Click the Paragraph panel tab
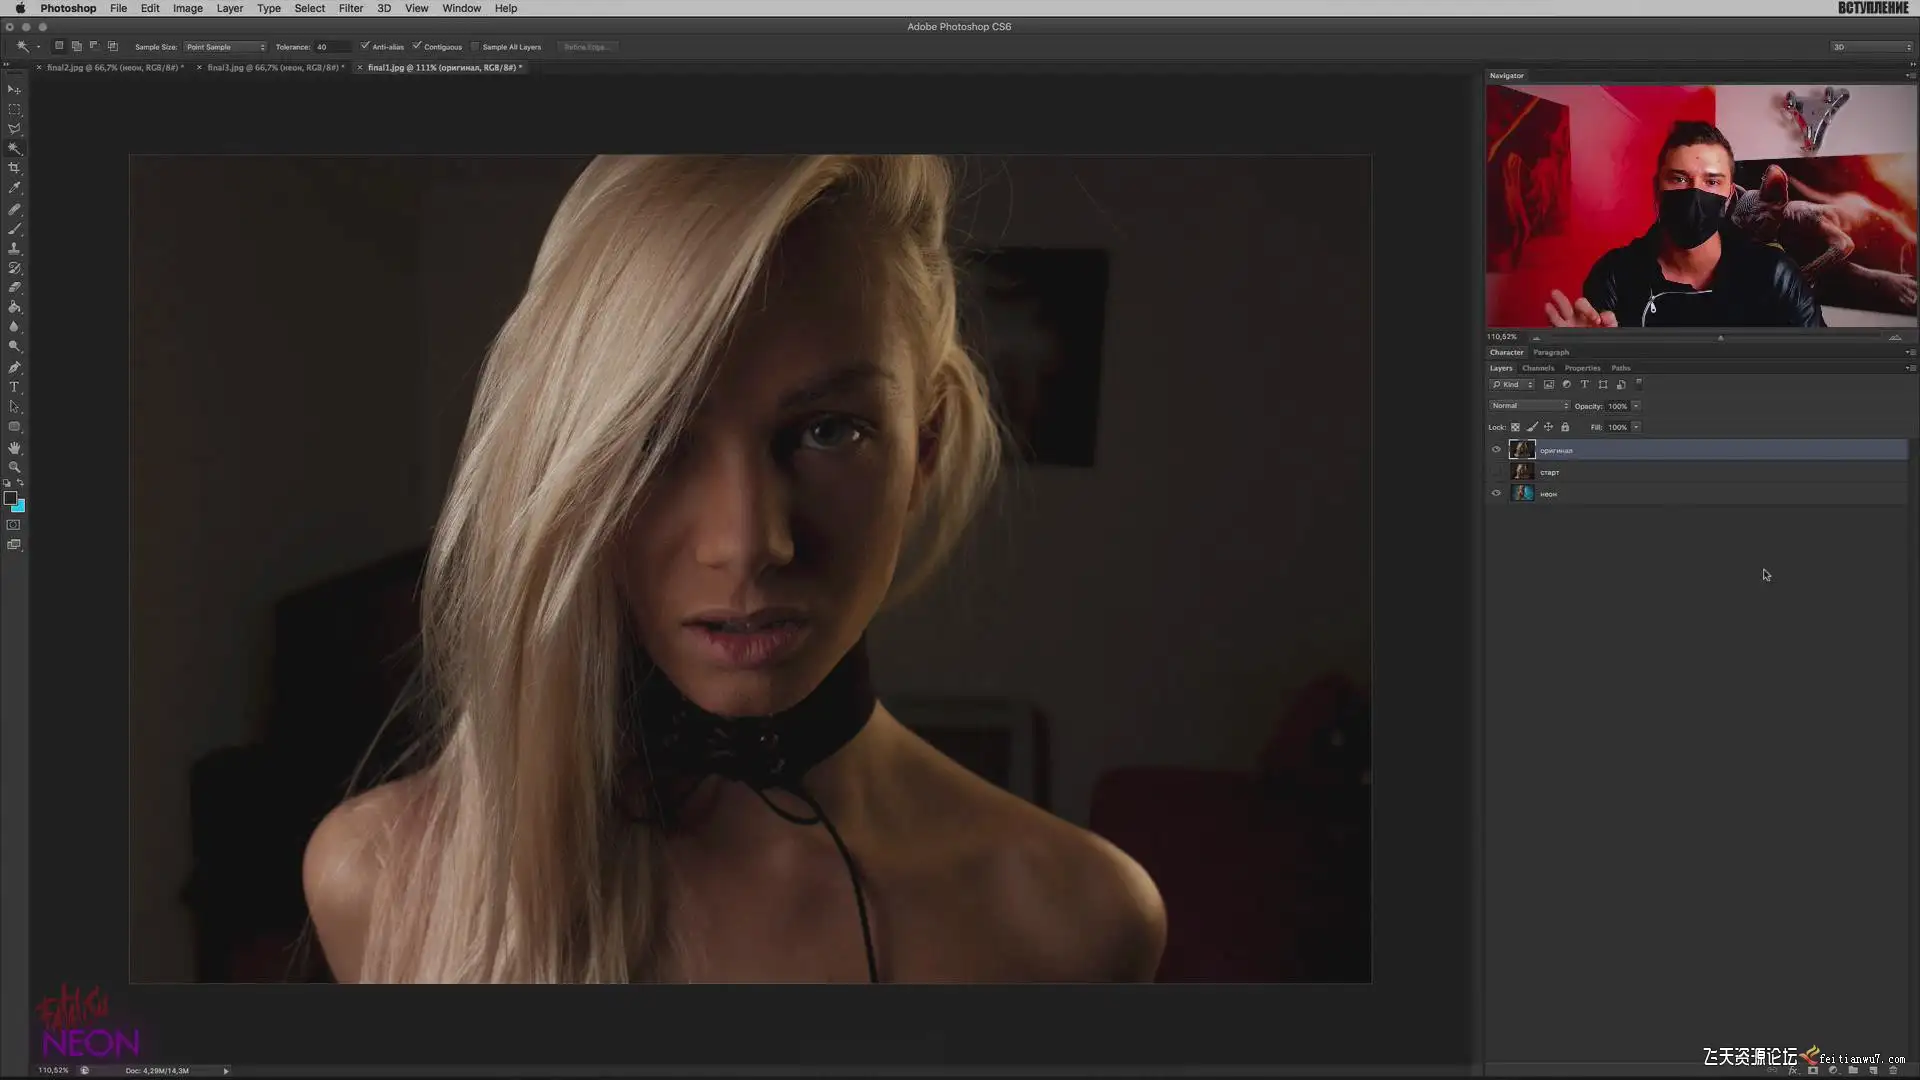Viewport: 1920px width, 1080px height. (x=1551, y=352)
